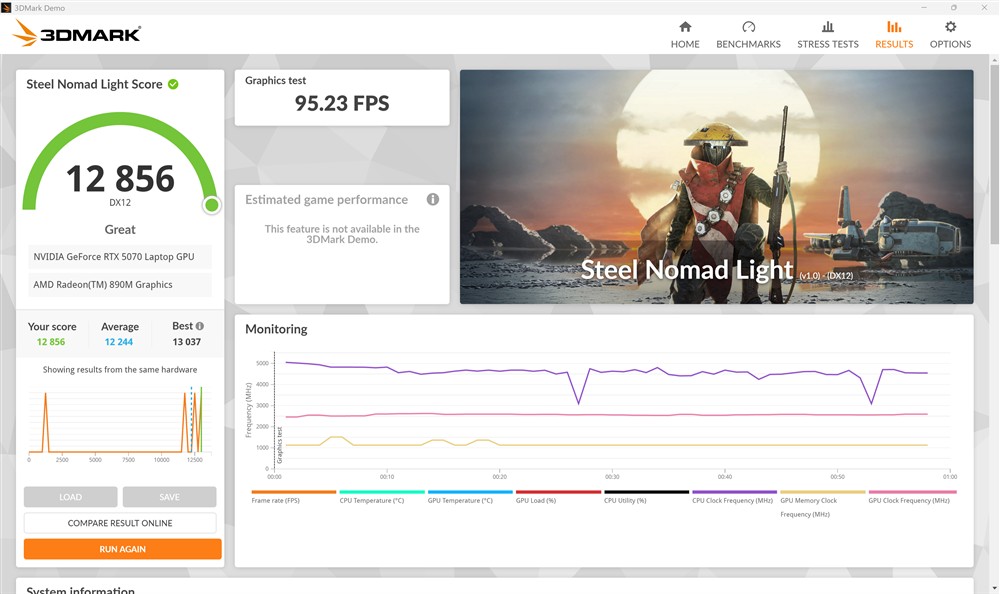Open Options via the gear icon
Image resolution: width=1000 pixels, height=594 pixels.
tap(950, 28)
